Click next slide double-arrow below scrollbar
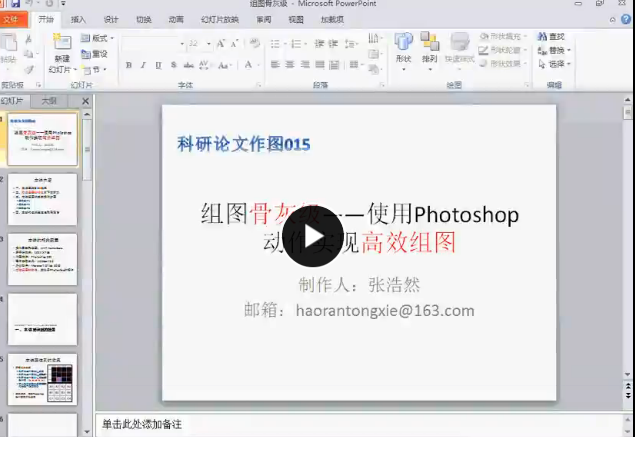Viewport: 635px width, 460px height. [x=628, y=394]
